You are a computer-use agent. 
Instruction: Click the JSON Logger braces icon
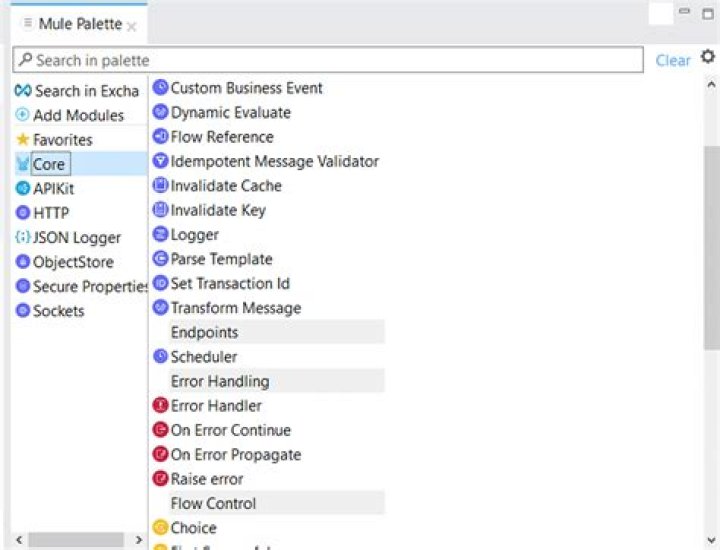coord(22,237)
